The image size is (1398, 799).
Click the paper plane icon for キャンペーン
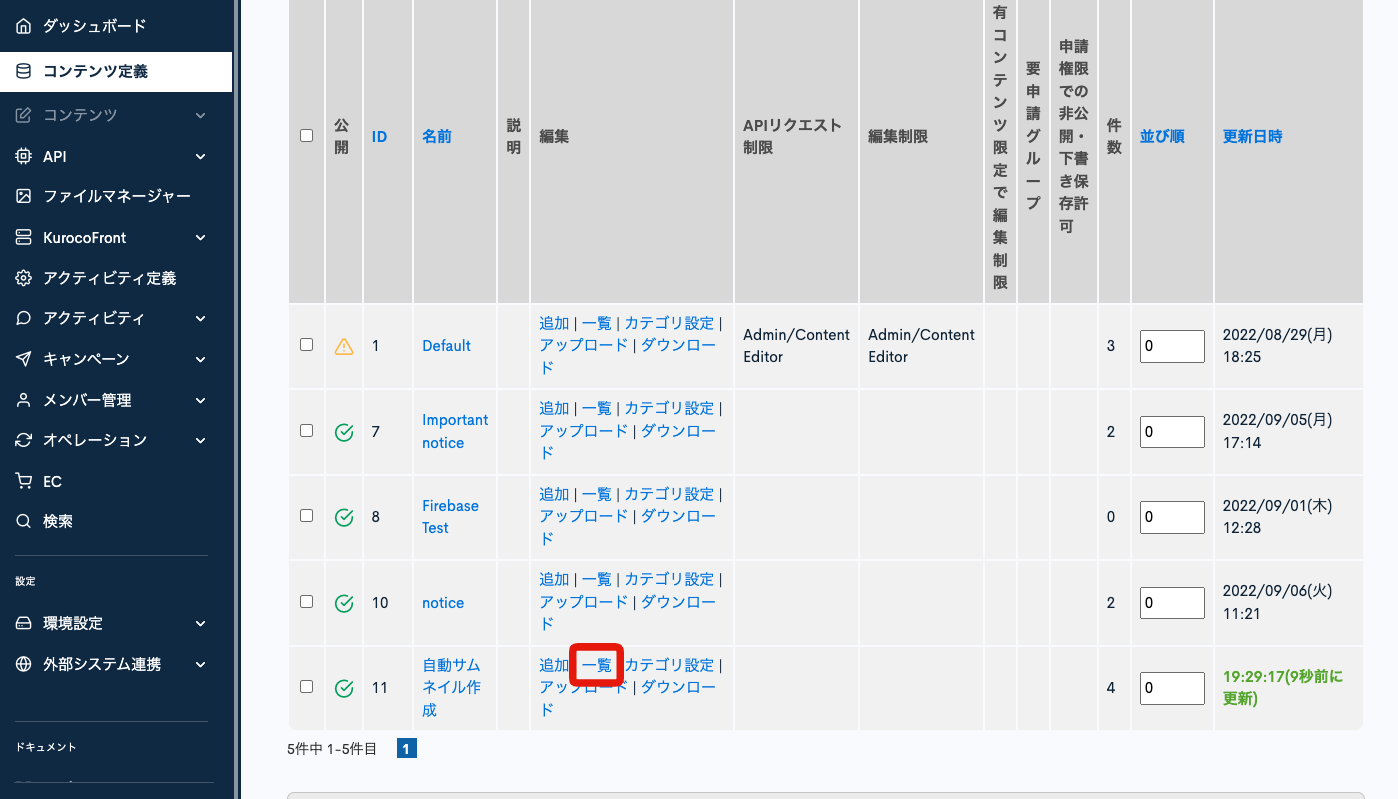click(24, 359)
